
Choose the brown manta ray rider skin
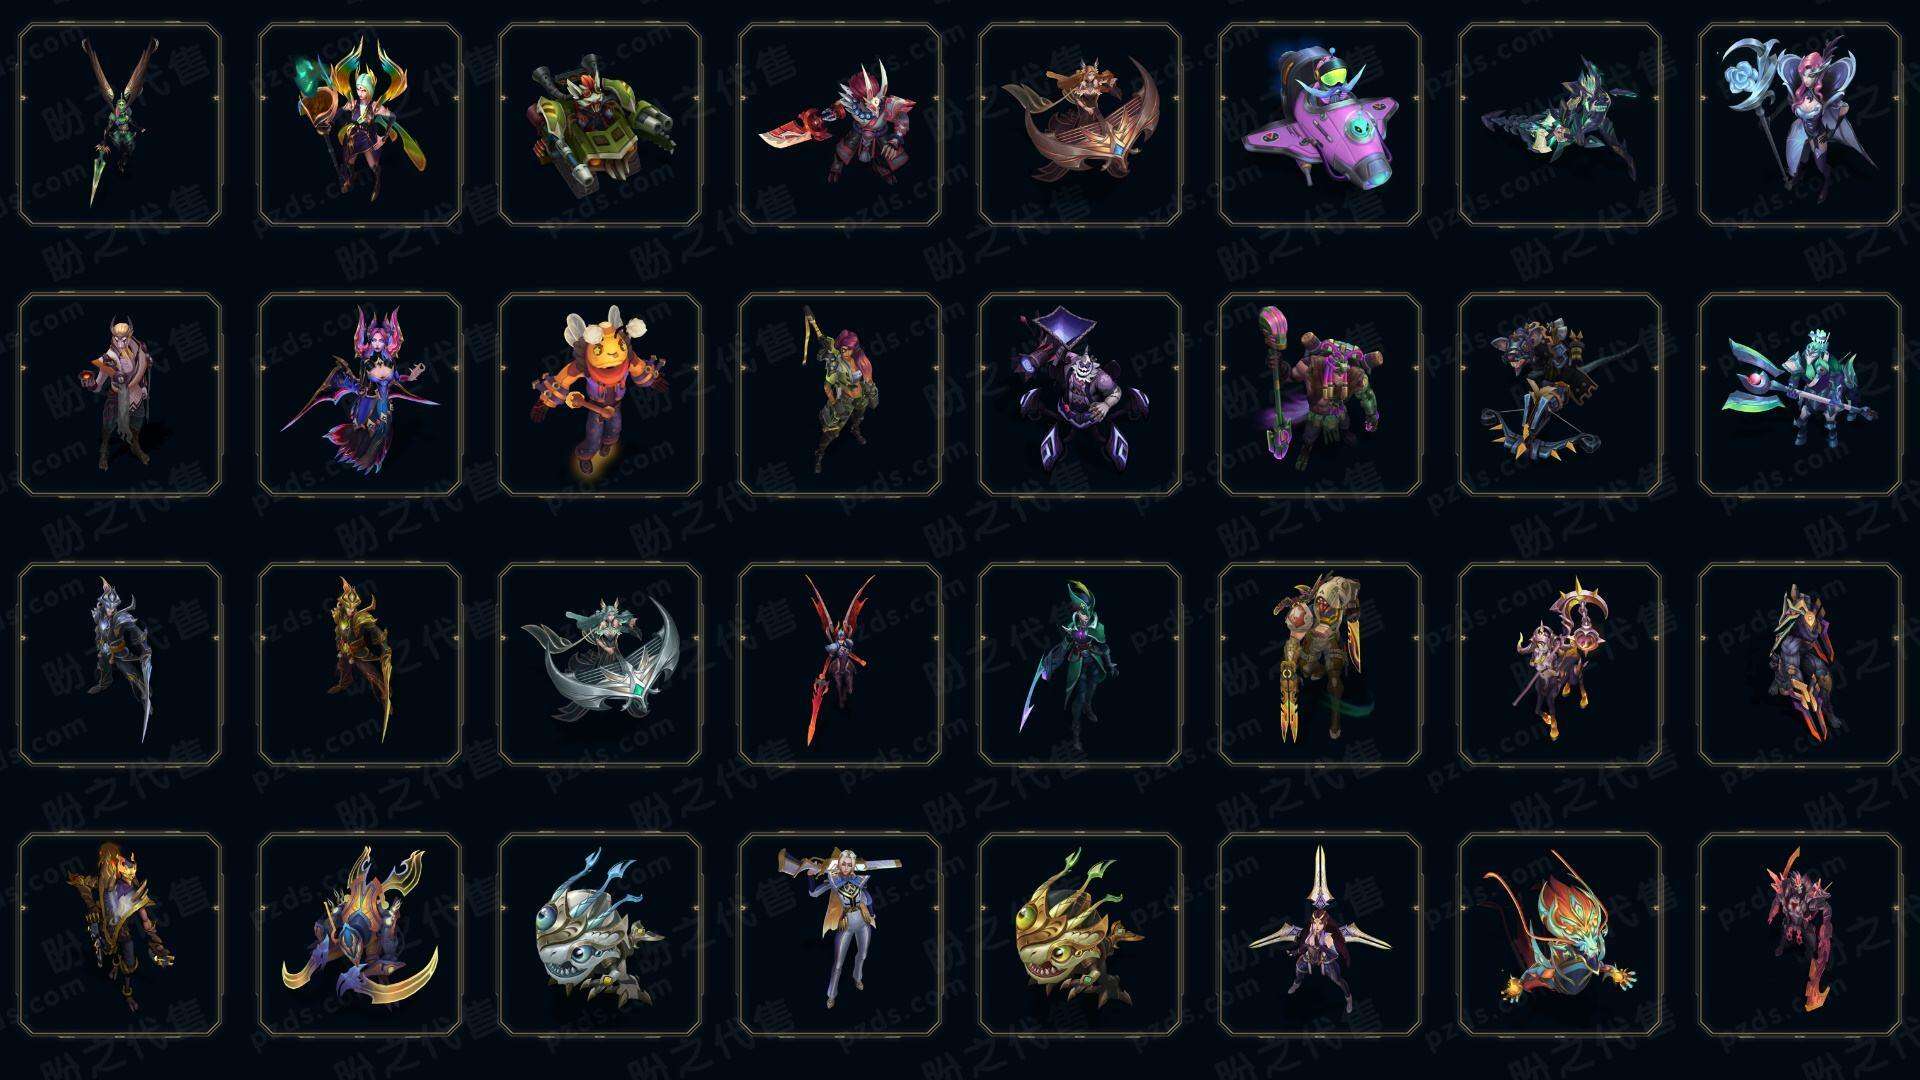click(1080, 125)
